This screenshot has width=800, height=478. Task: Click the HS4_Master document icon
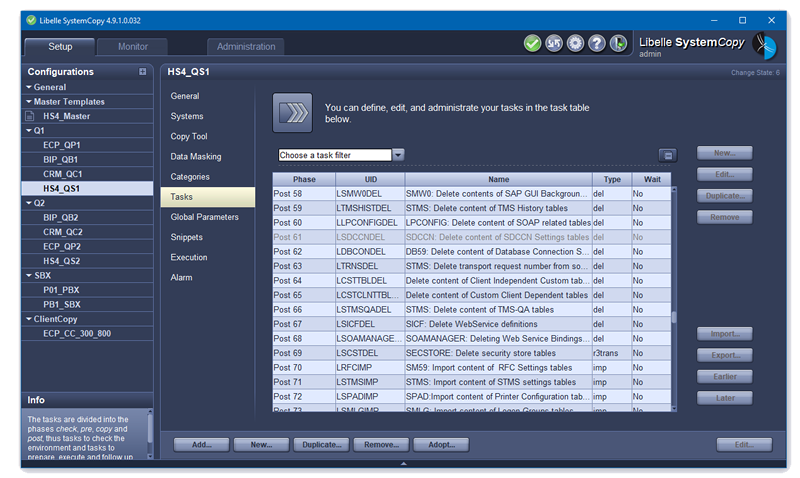tap(30, 116)
